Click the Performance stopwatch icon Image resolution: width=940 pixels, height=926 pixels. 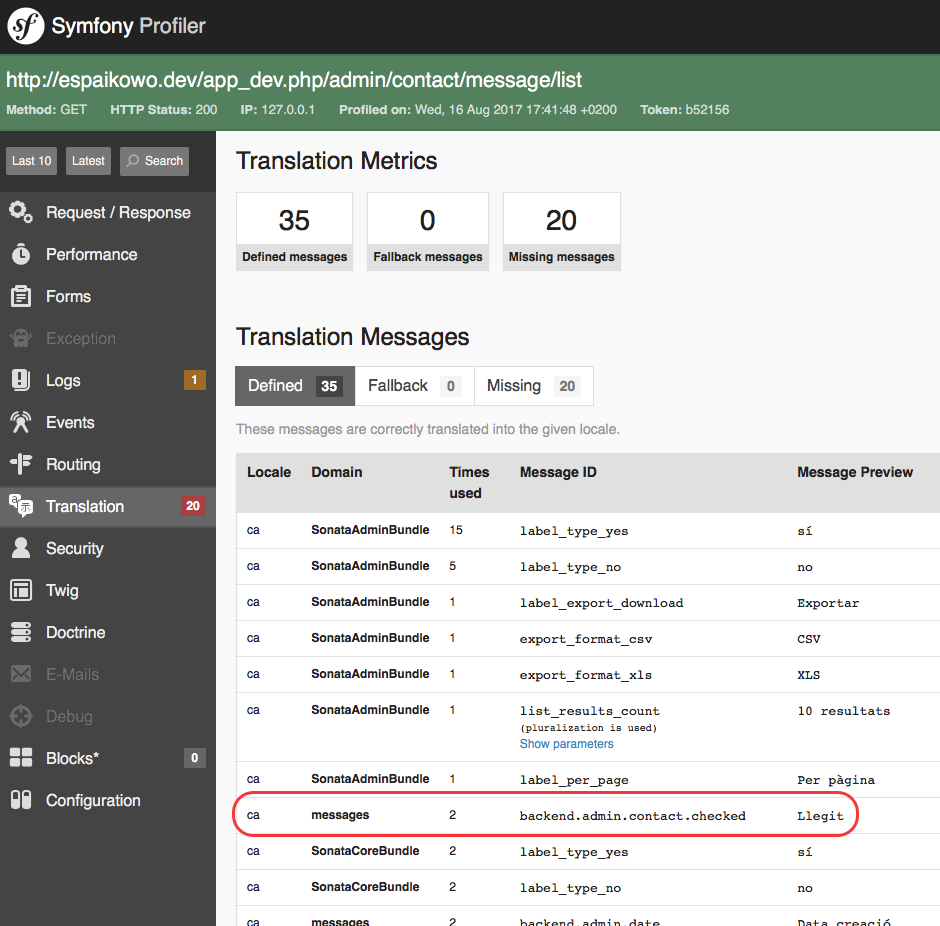coord(21,254)
